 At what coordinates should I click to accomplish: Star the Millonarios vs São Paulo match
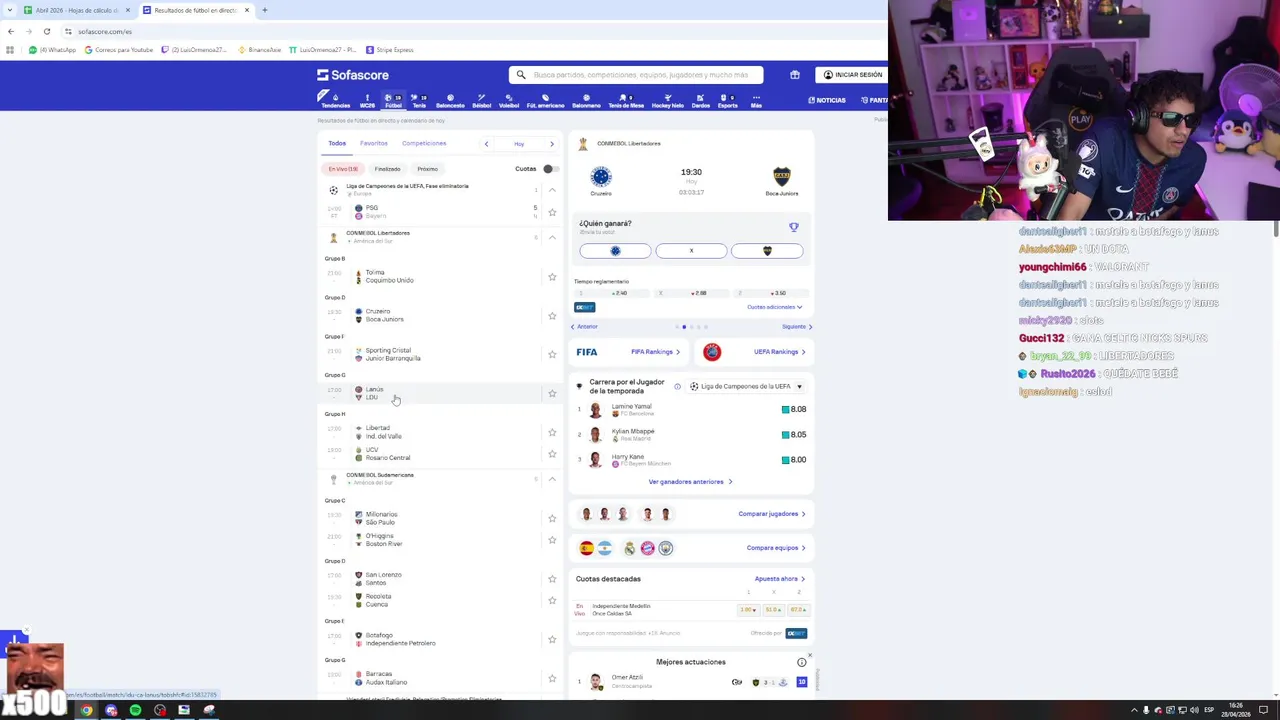click(552, 518)
